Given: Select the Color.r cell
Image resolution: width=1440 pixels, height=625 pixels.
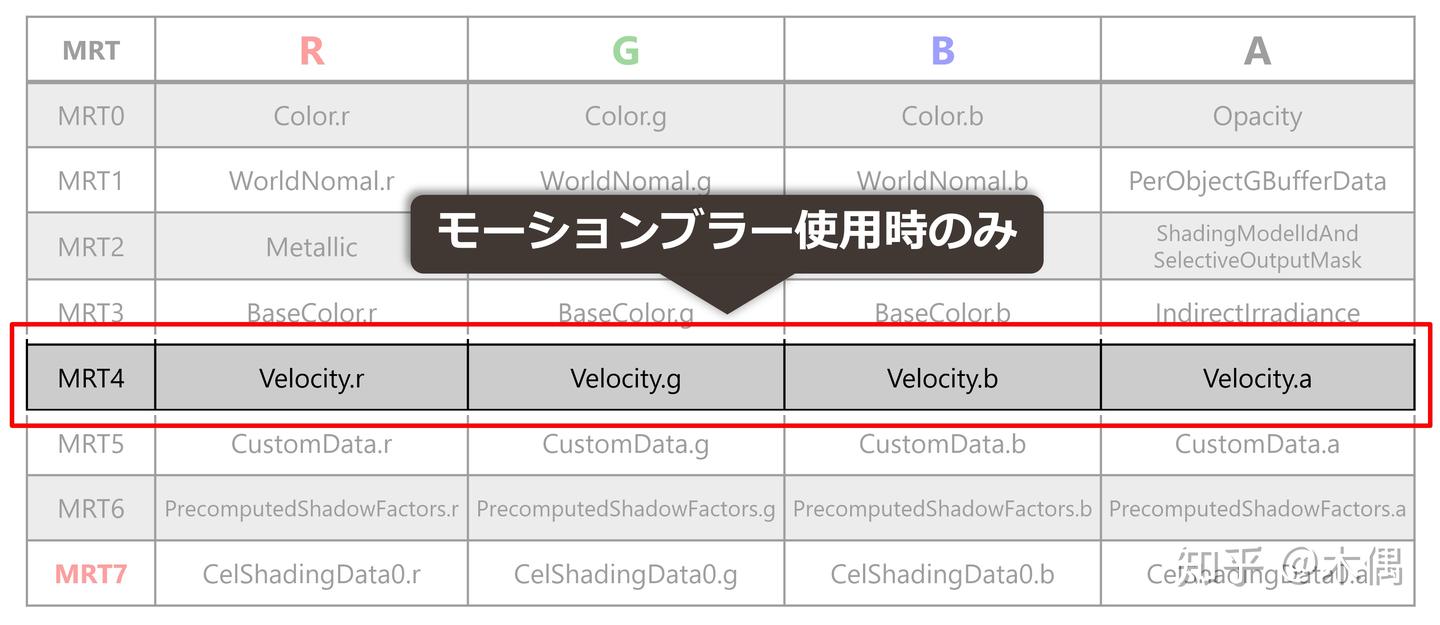Looking at the screenshot, I should coord(311,116).
